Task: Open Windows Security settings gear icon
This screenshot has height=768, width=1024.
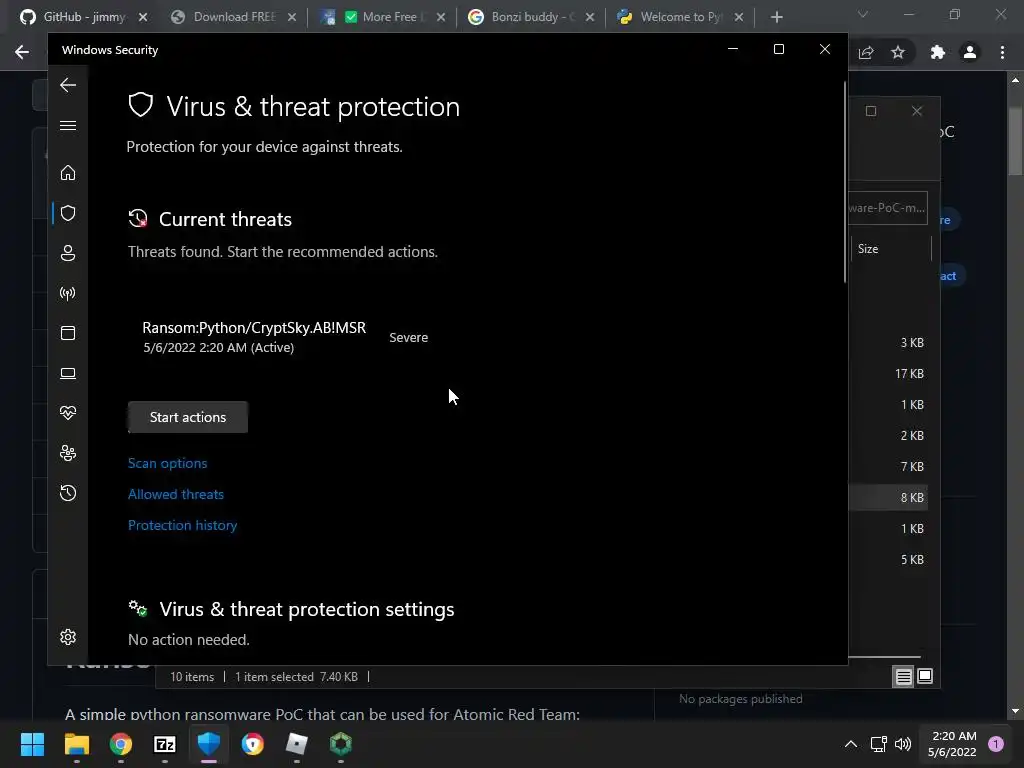Action: (68, 637)
